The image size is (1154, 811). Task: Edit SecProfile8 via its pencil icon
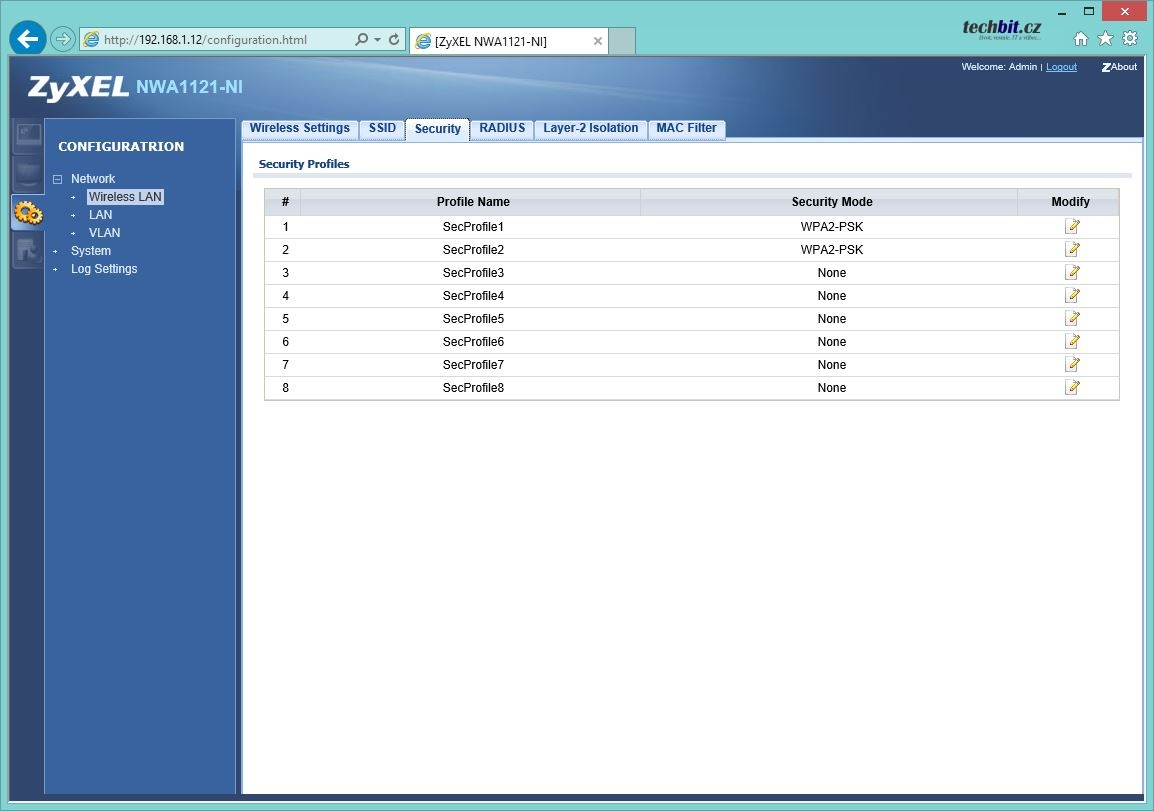(1072, 388)
